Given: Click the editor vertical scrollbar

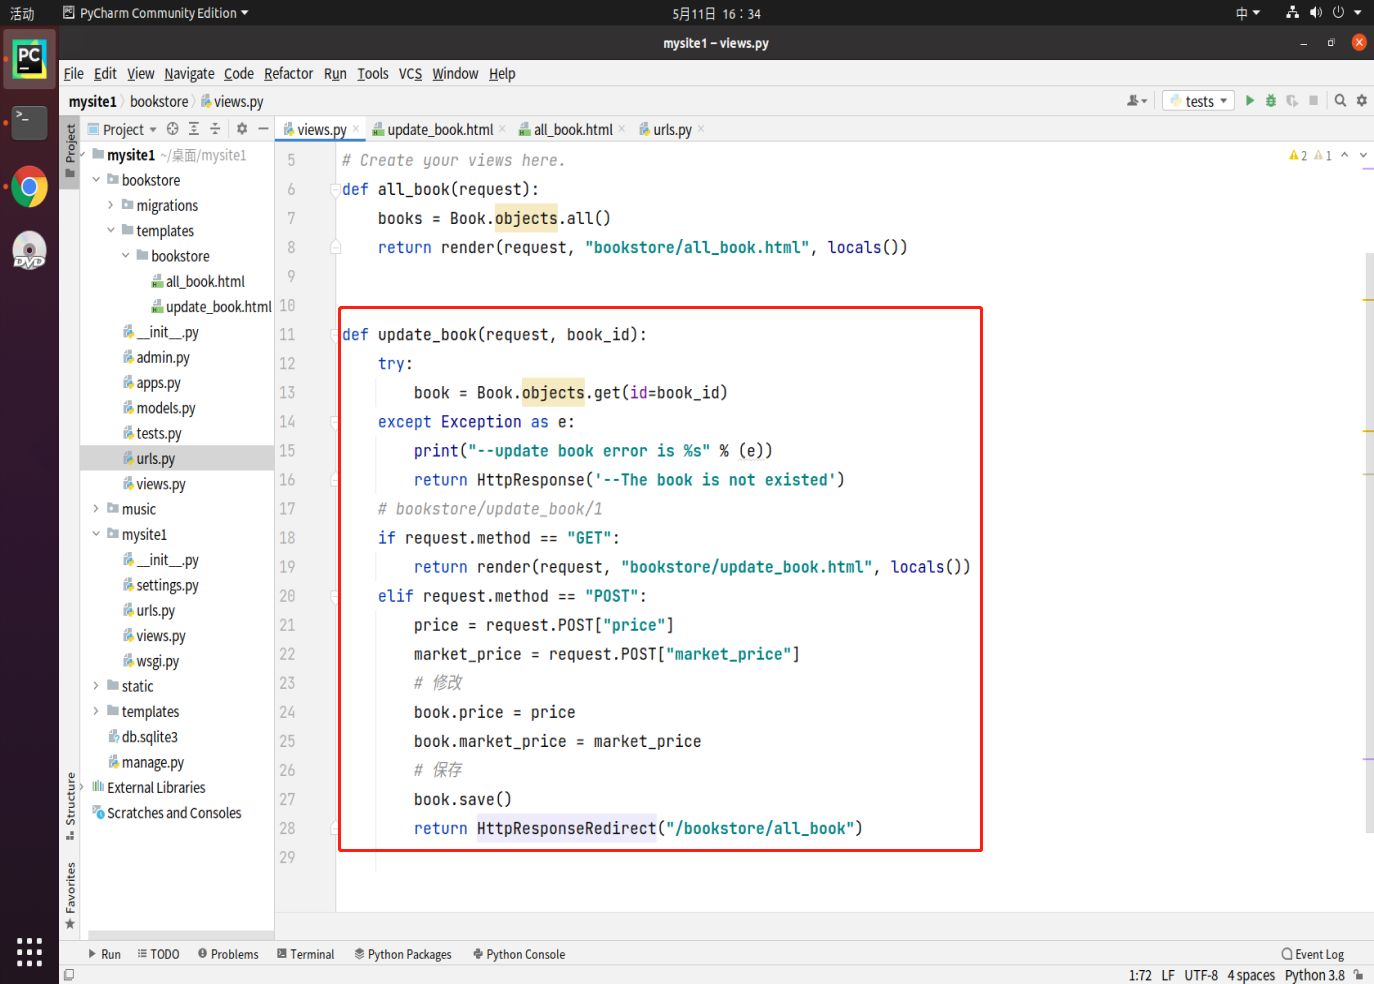Looking at the screenshot, I should [x=1369, y=542].
